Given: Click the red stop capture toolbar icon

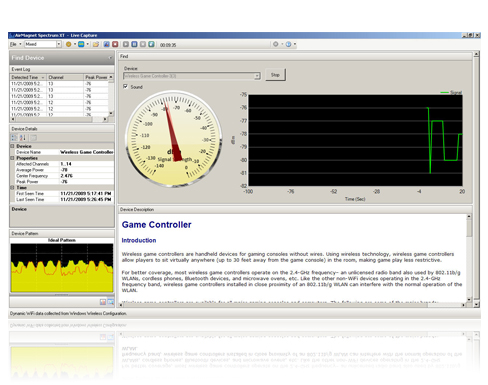Looking at the screenshot, I should (x=115, y=44).
